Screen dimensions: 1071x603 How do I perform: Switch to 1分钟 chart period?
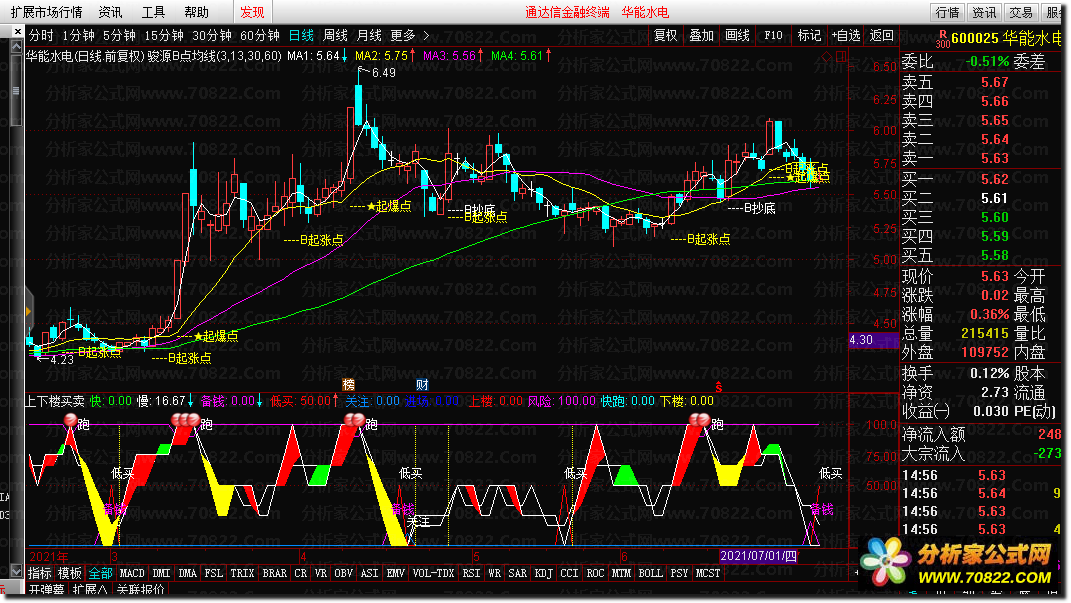[x=78, y=35]
